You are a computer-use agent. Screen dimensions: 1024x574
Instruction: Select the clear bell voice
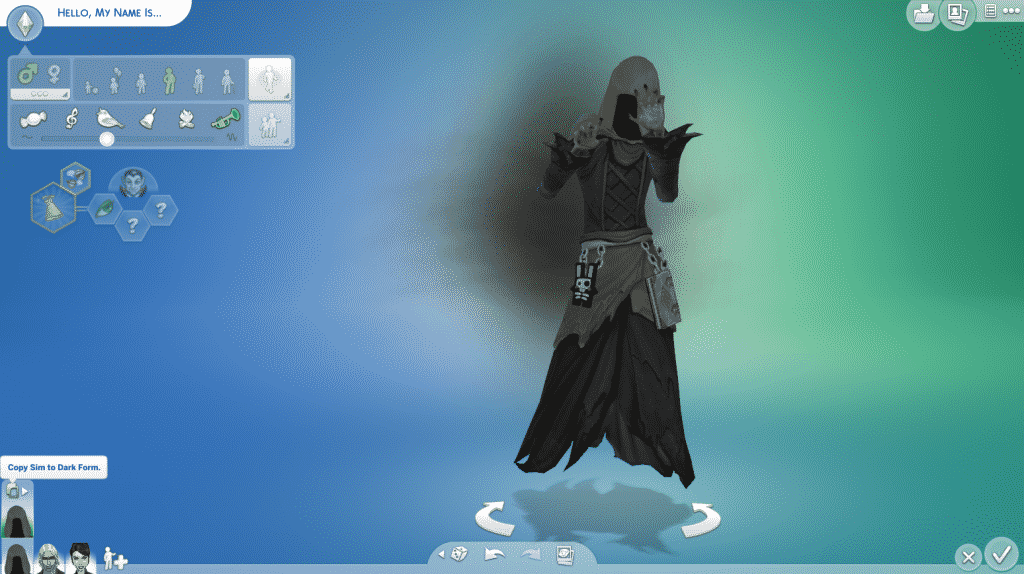pyautogui.click(x=148, y=119)
